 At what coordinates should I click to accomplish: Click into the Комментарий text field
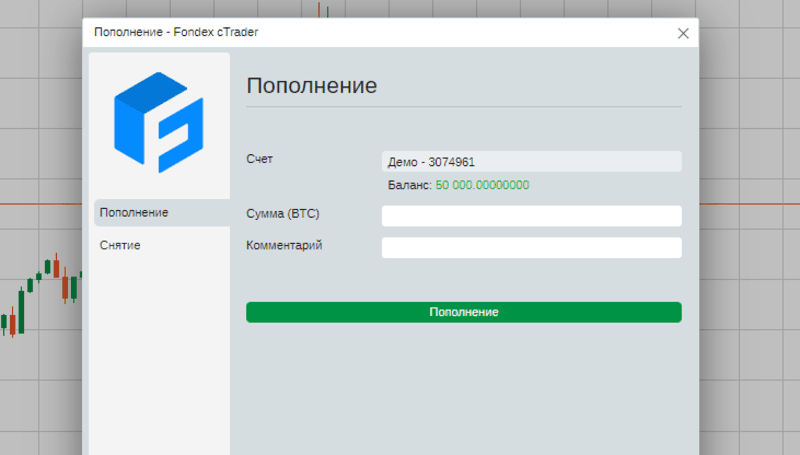tap(532, 247)
